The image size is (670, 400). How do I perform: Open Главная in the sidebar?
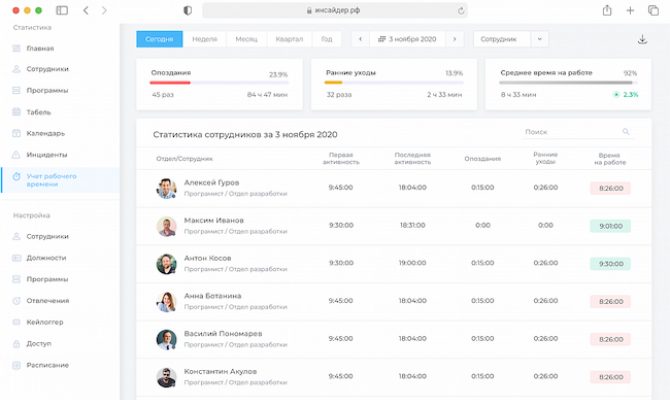tap(41, 48)
